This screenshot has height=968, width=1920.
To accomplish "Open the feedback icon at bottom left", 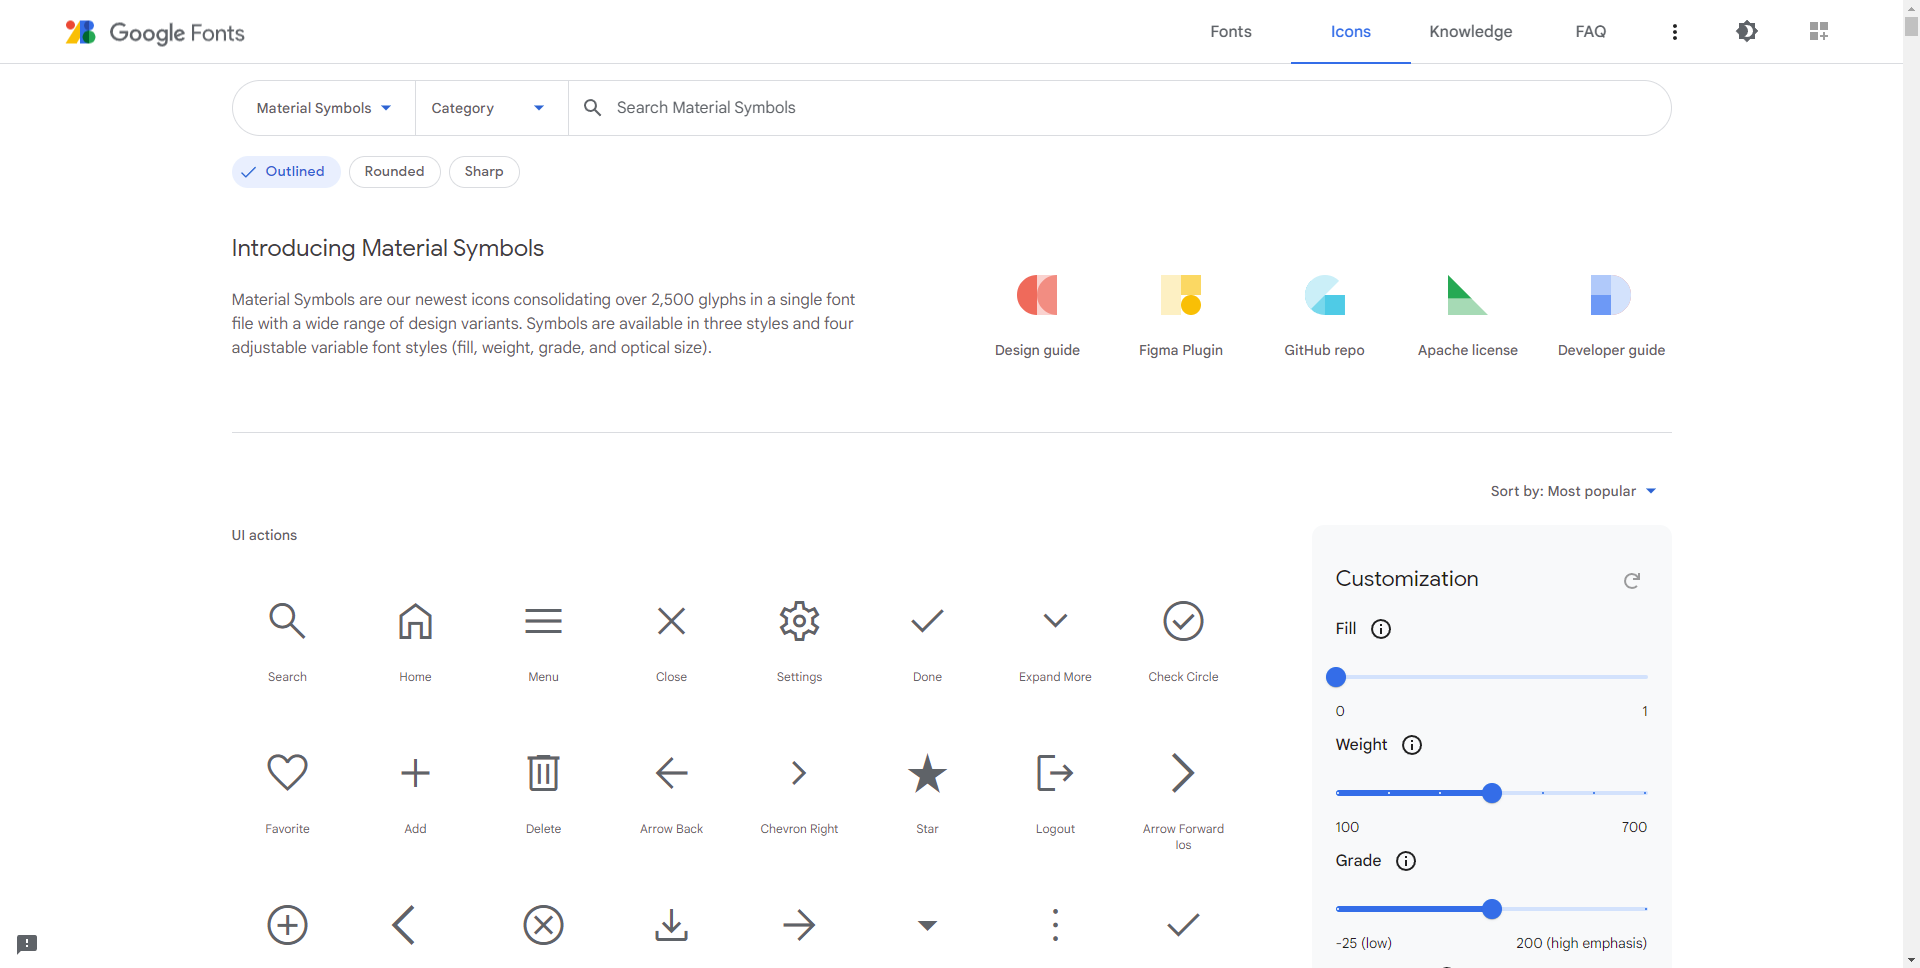I will point(27,944).
